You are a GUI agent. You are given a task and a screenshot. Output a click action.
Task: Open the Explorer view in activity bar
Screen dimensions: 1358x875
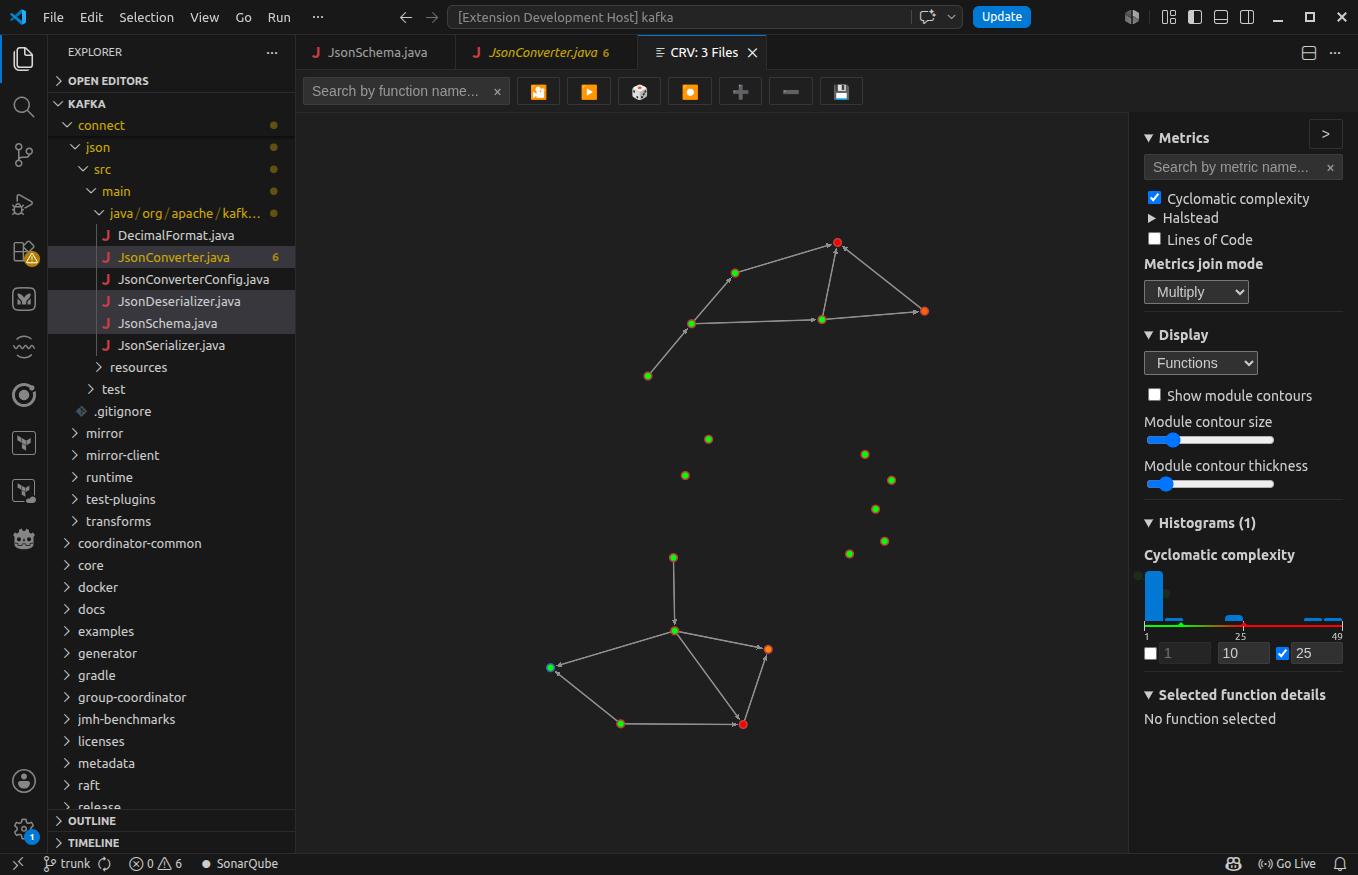click(x=24, y=59)
